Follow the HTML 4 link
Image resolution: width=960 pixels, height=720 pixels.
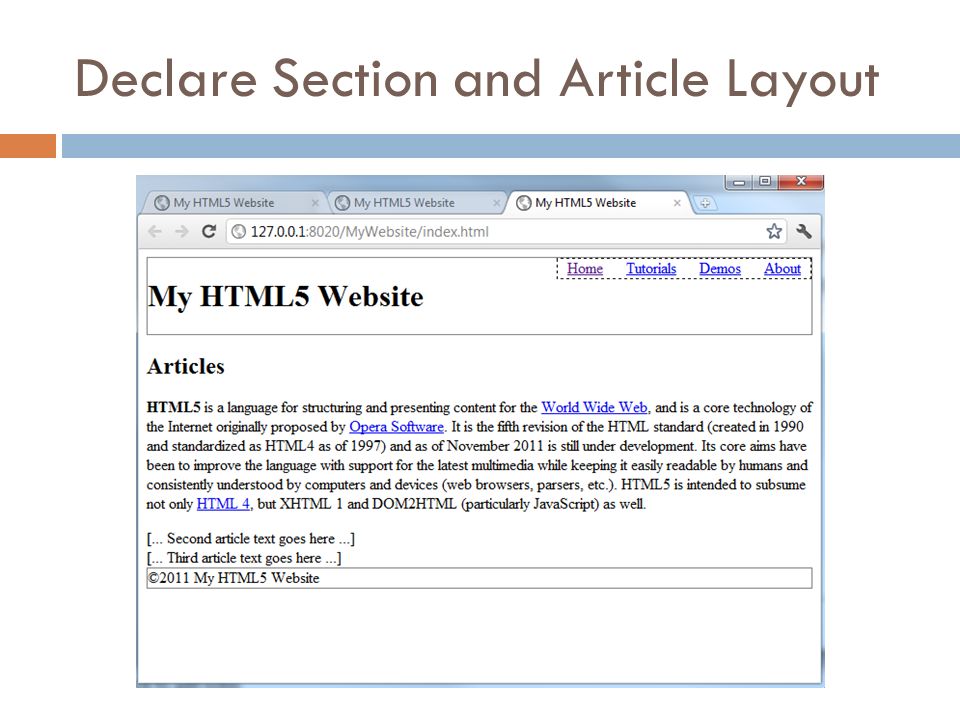(x=223, y=504)
